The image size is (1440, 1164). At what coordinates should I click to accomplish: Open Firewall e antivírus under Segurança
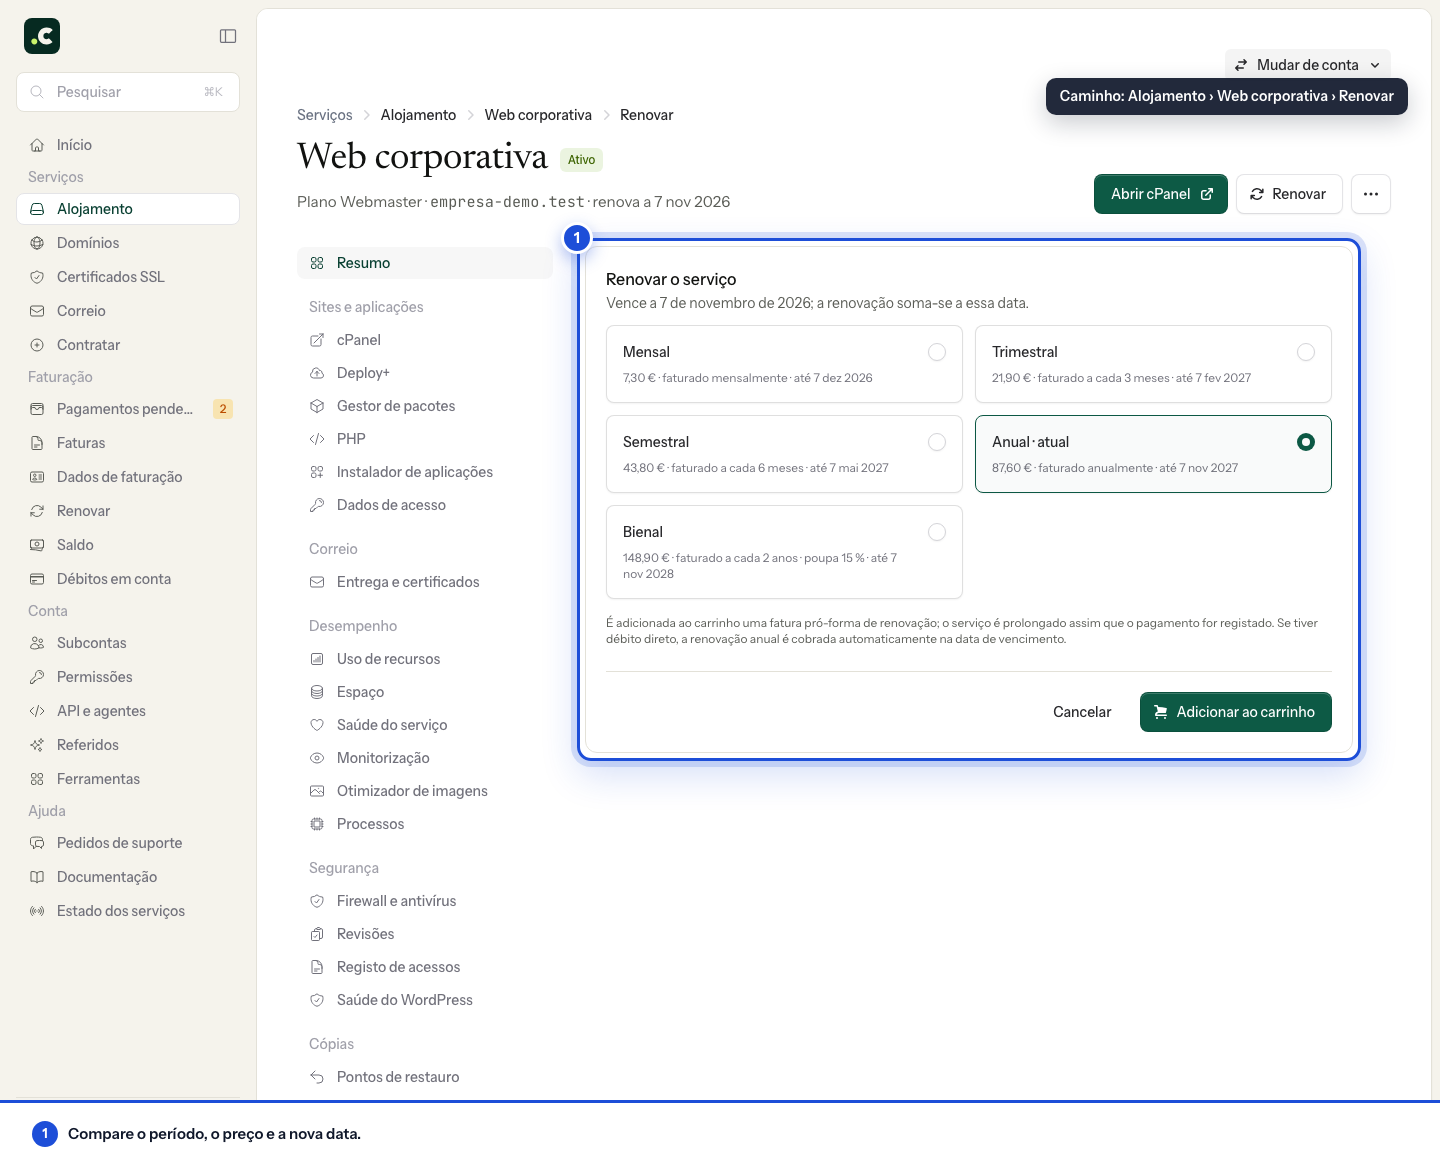click(425, 901)
